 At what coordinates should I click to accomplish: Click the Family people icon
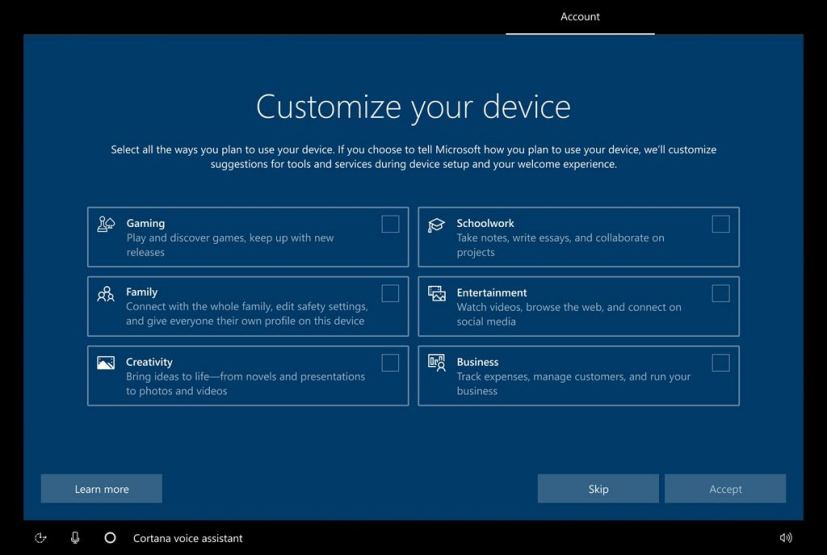[105, 294]
